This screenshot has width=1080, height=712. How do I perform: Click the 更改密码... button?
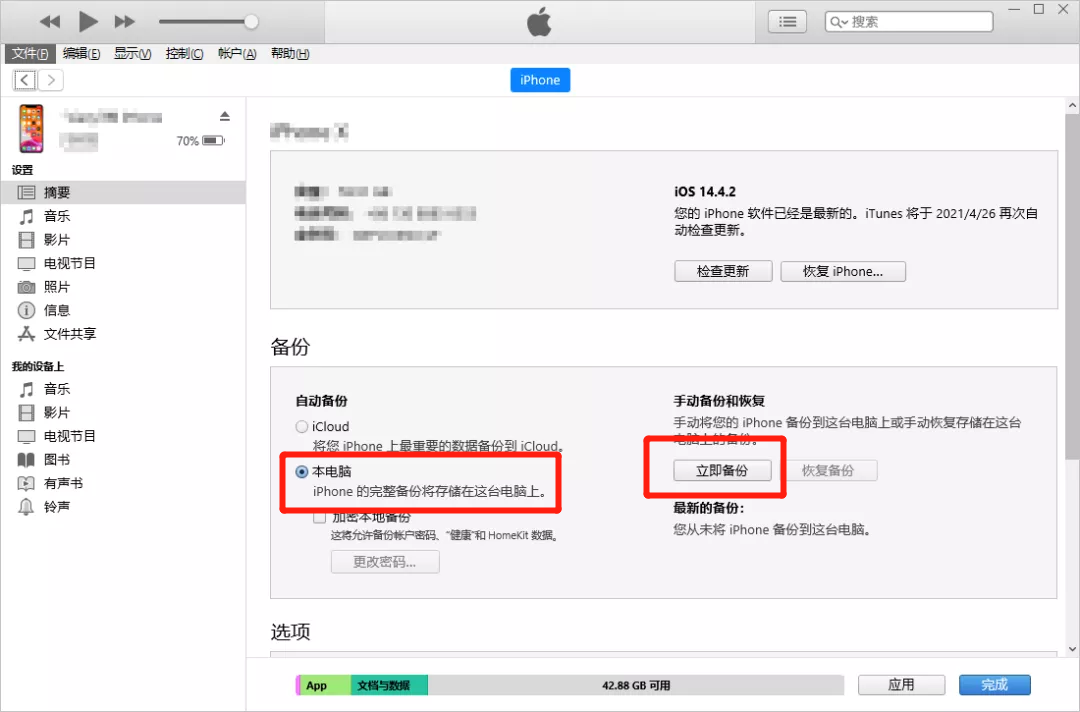click(x=385, y=562)
